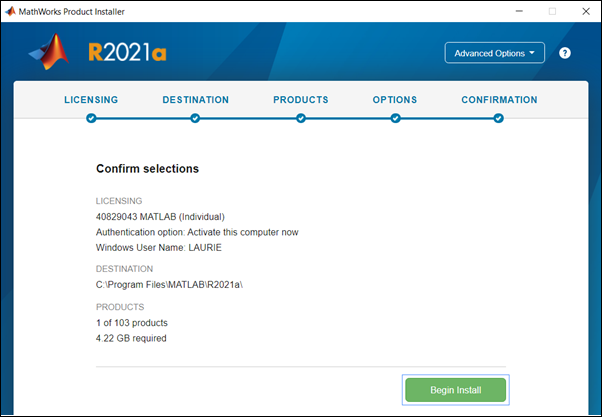This screenshot has width=602, height=417.
Task: Click the checkmark circle under LICENSING
Action: 91,118
